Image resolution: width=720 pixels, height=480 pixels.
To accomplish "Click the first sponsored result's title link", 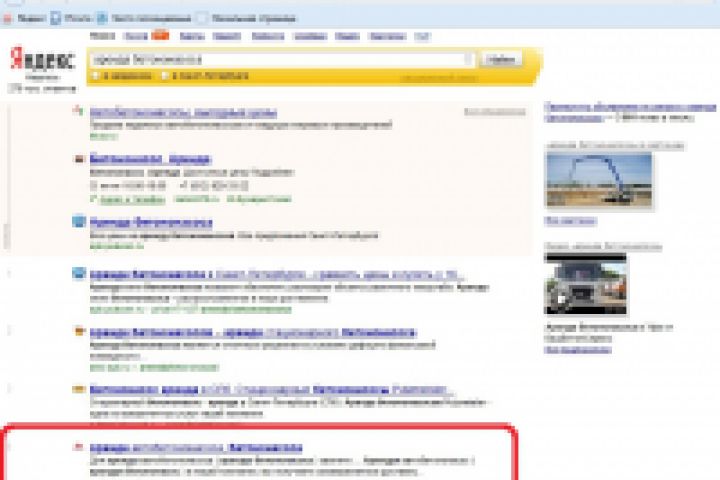I will pos(183,113).
